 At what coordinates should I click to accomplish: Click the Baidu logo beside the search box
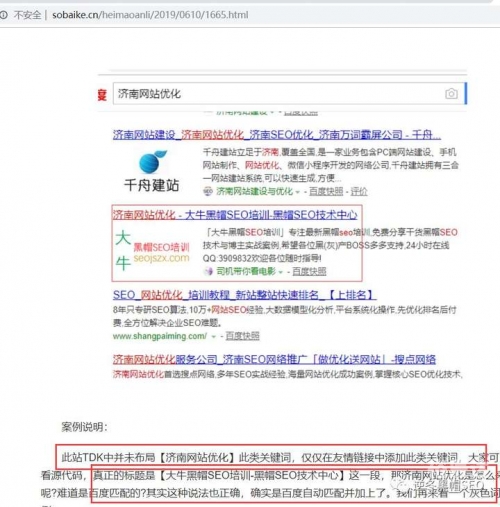(x=102, y=95)
